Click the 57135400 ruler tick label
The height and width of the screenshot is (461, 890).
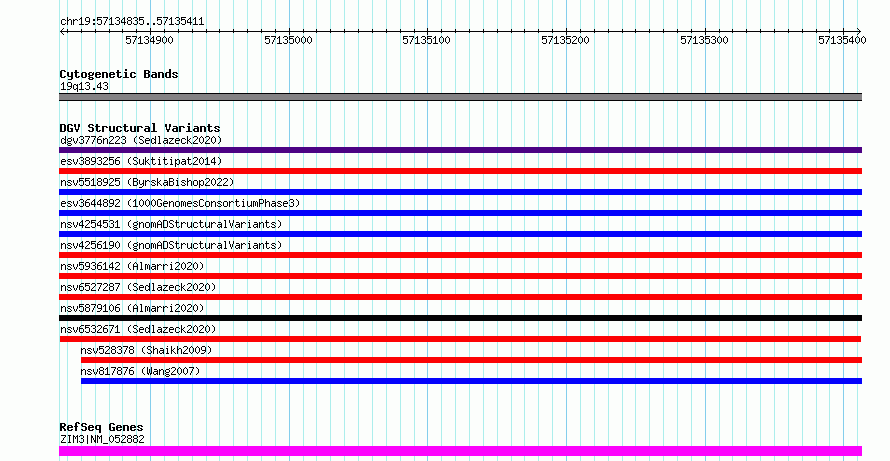coord(842,40)
